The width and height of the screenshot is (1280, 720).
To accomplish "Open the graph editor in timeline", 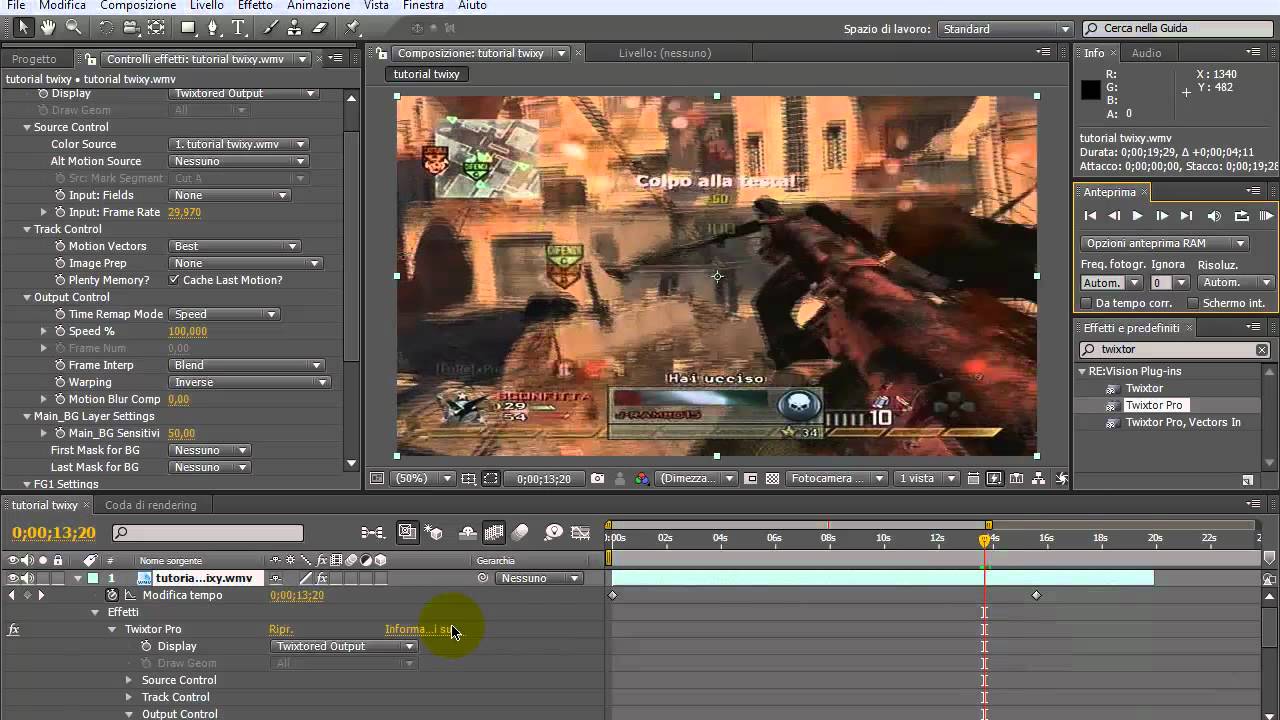I will (x=581, y=533).
